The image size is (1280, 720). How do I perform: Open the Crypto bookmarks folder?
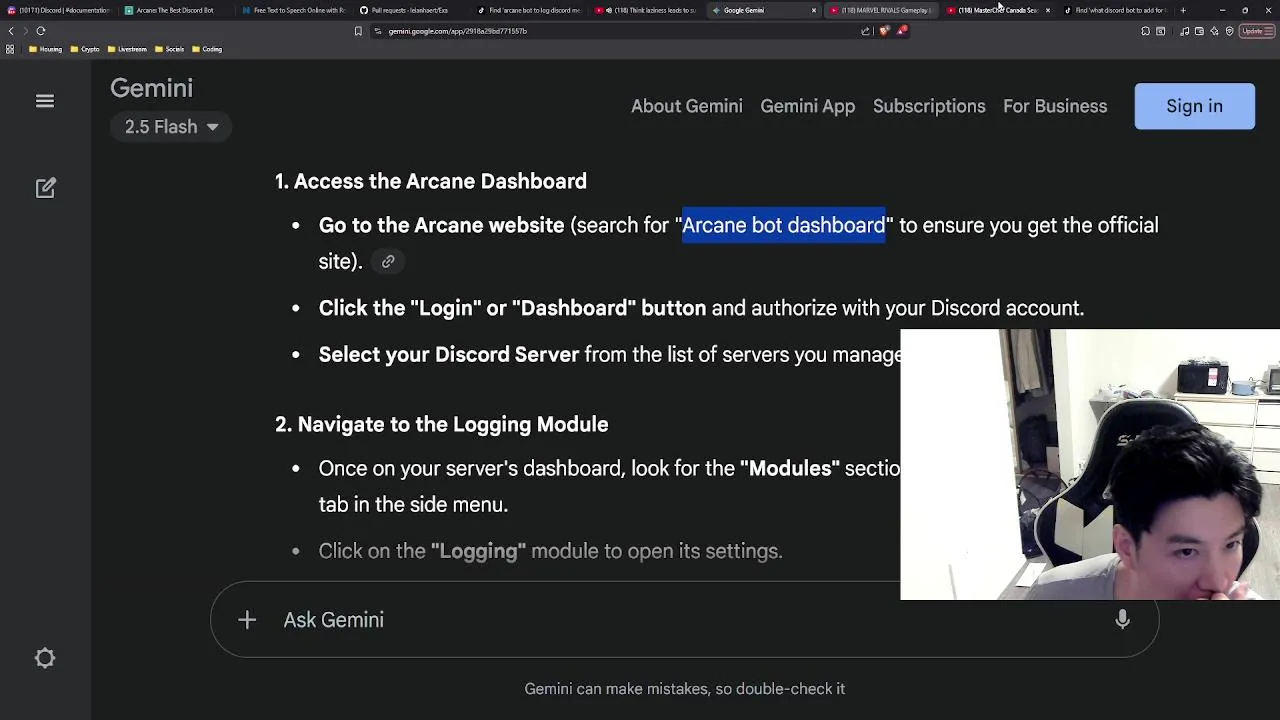click(85, 49)
